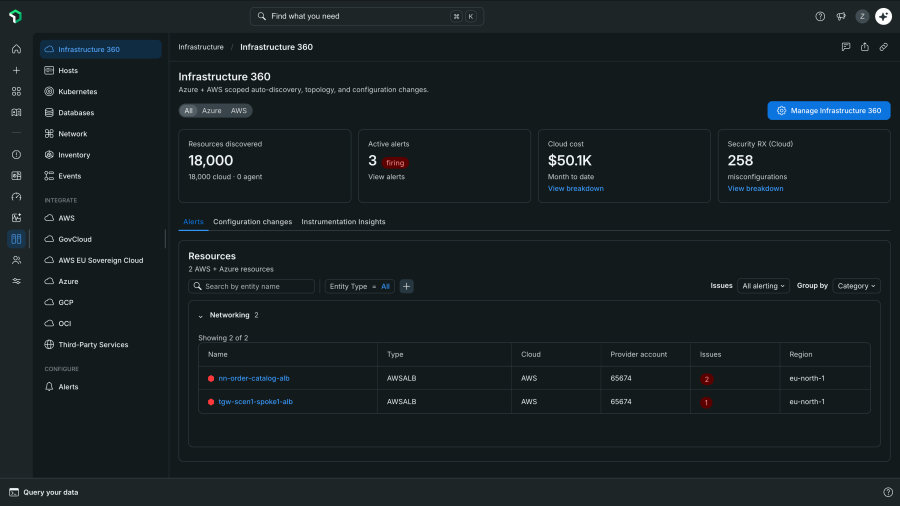Switch to Configuration changes tab
Viewport: 900px width, 506px height.
click(x=253, y=221)
